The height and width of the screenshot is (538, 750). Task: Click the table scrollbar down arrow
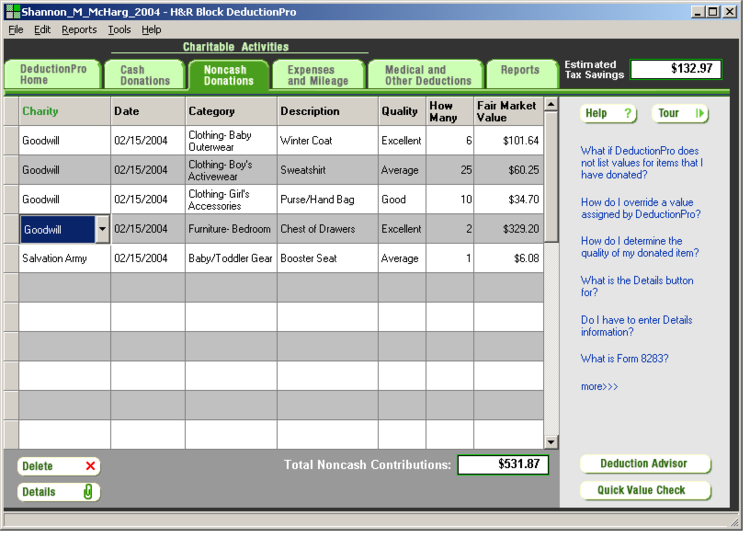[551, 442]
